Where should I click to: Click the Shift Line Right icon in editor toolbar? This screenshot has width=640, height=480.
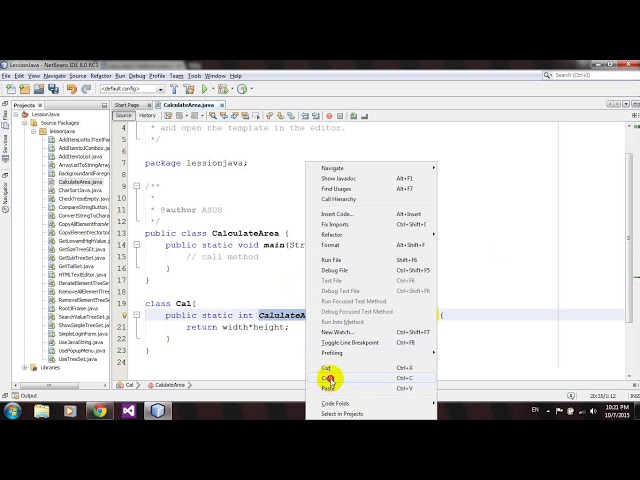coord(316,116)
